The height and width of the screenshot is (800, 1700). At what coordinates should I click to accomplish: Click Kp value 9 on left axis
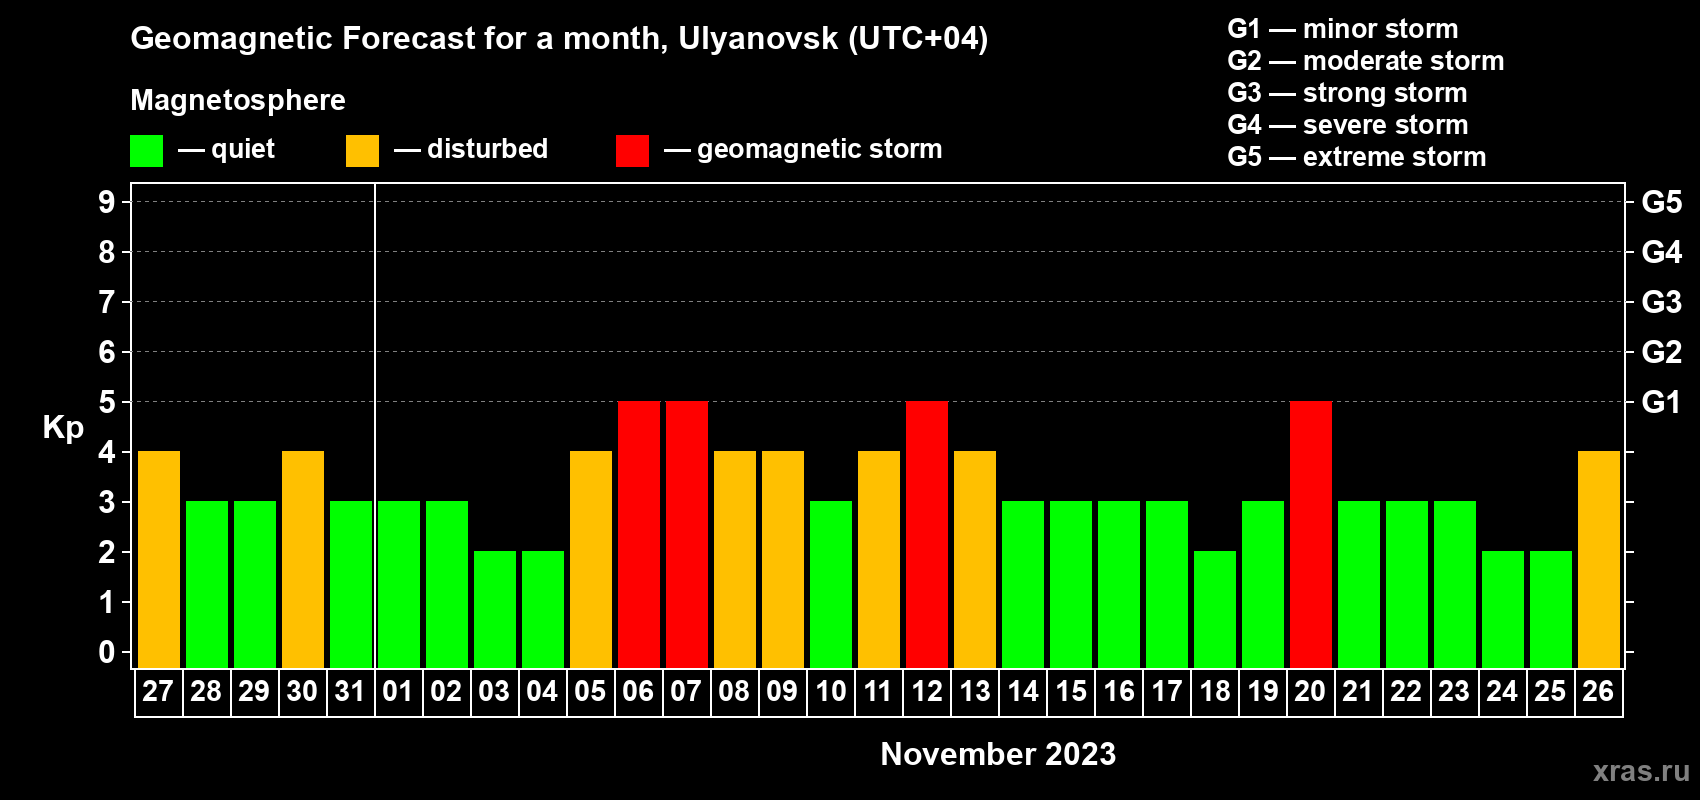(x=107, y=202)
